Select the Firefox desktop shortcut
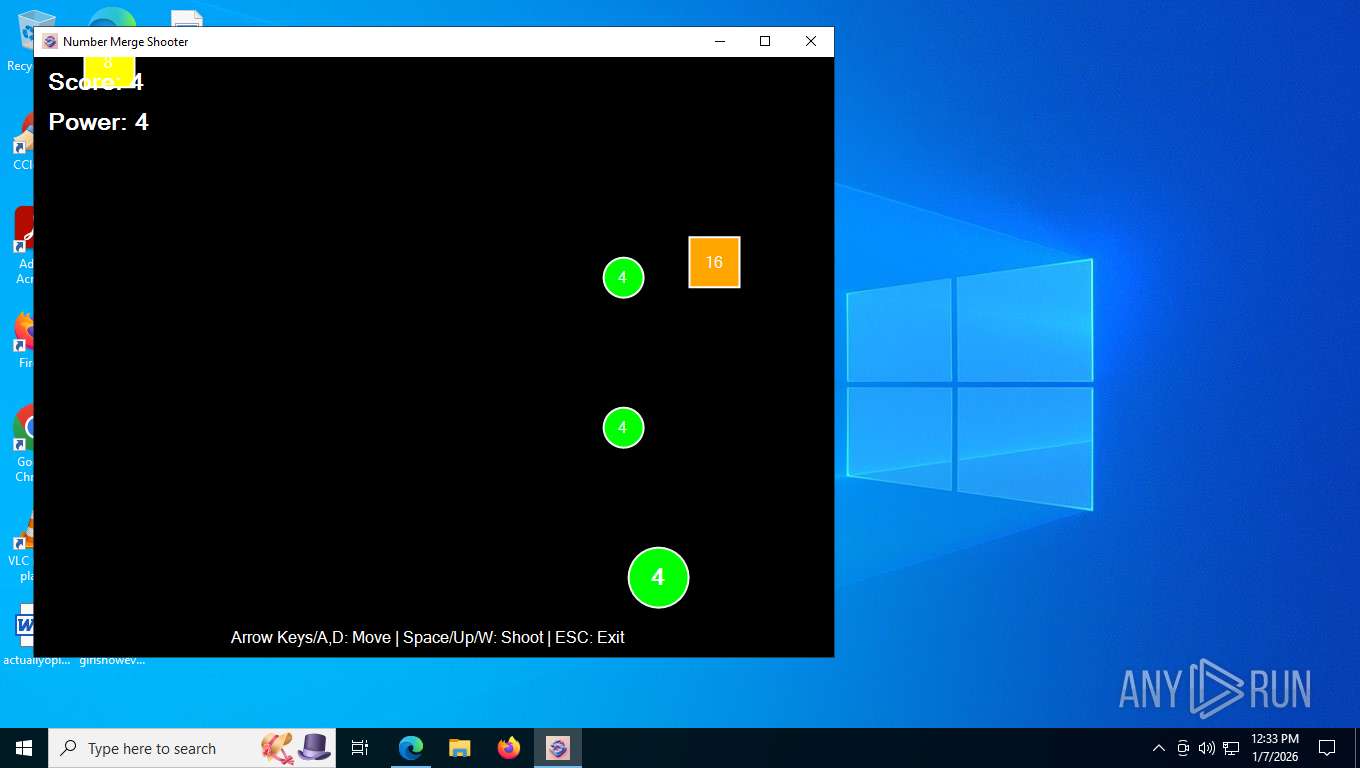The width and height of the screenshot is (1360, 768). pos(24,340)
